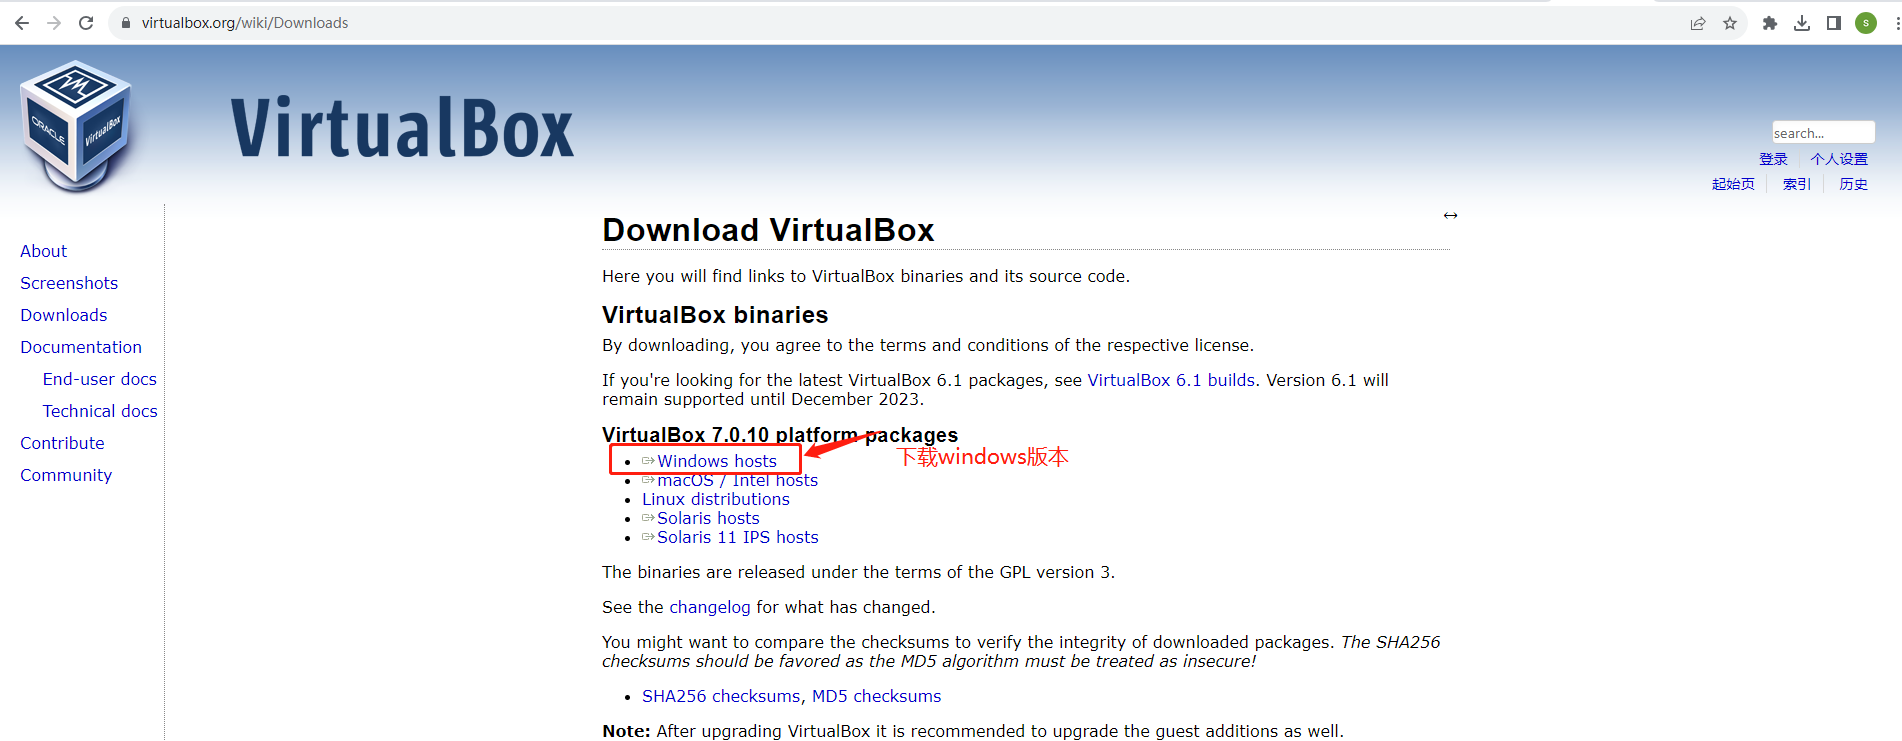The height and width of the screenshot is (741, 1902).
Task: Open End-user docs in sidebar
Action: point(100,379)
